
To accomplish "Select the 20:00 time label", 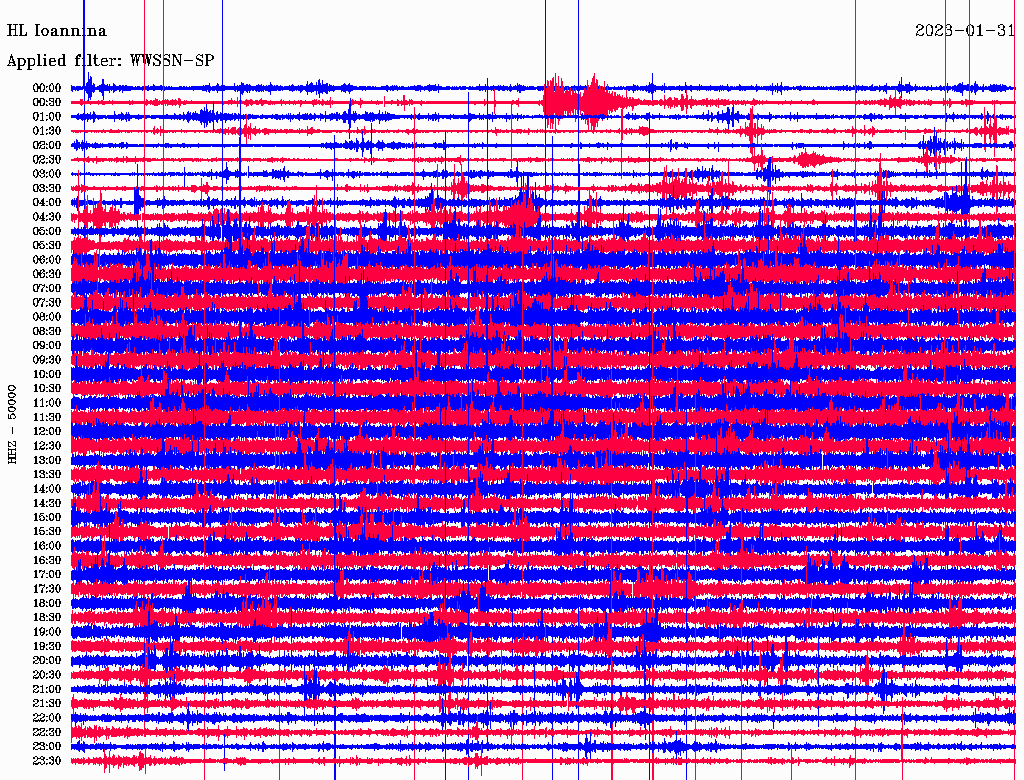I will [x=47, y=660].
